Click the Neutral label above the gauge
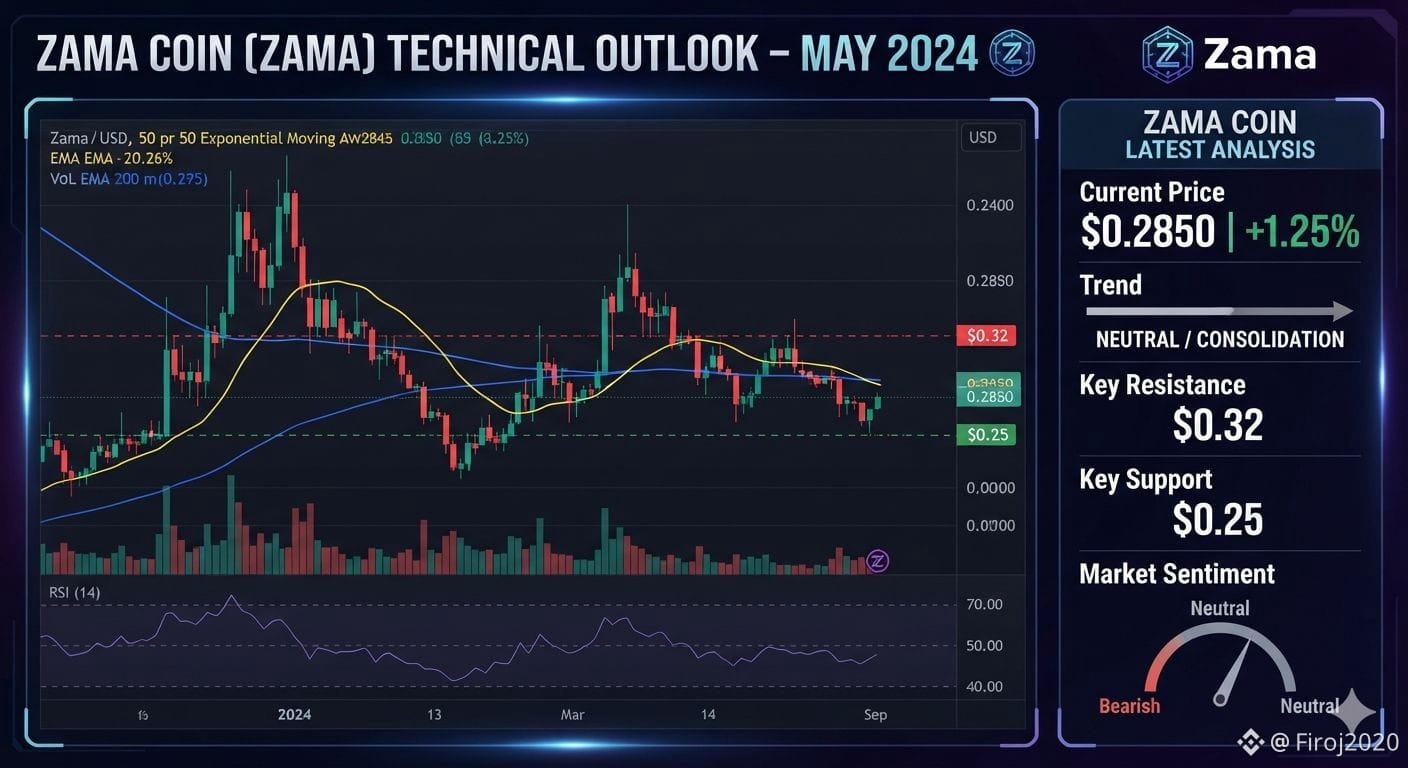The width and height of the screenshot is (1408, 768). [1220, 608]
